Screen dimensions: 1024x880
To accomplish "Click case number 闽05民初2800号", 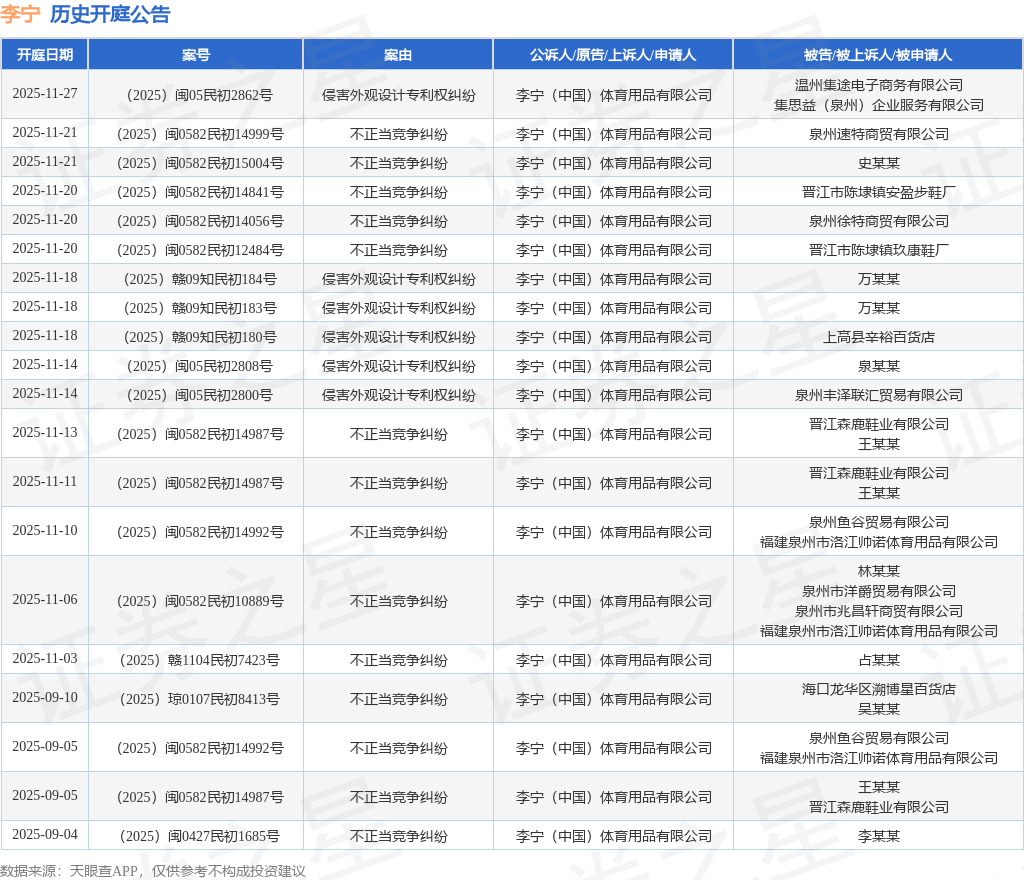I will pyautogui.click(x=199, y=396).
